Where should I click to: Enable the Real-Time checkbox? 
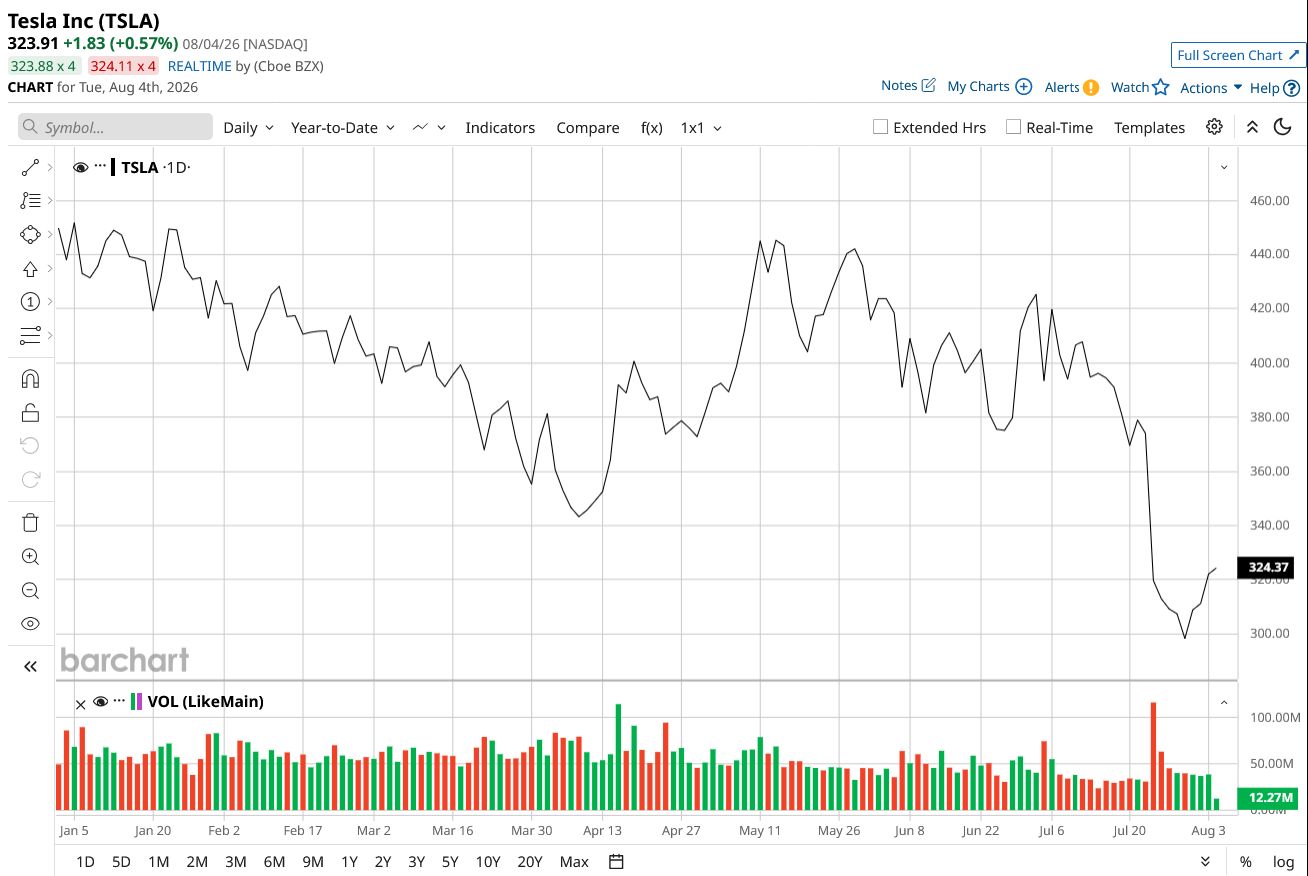coord(1013,127)
